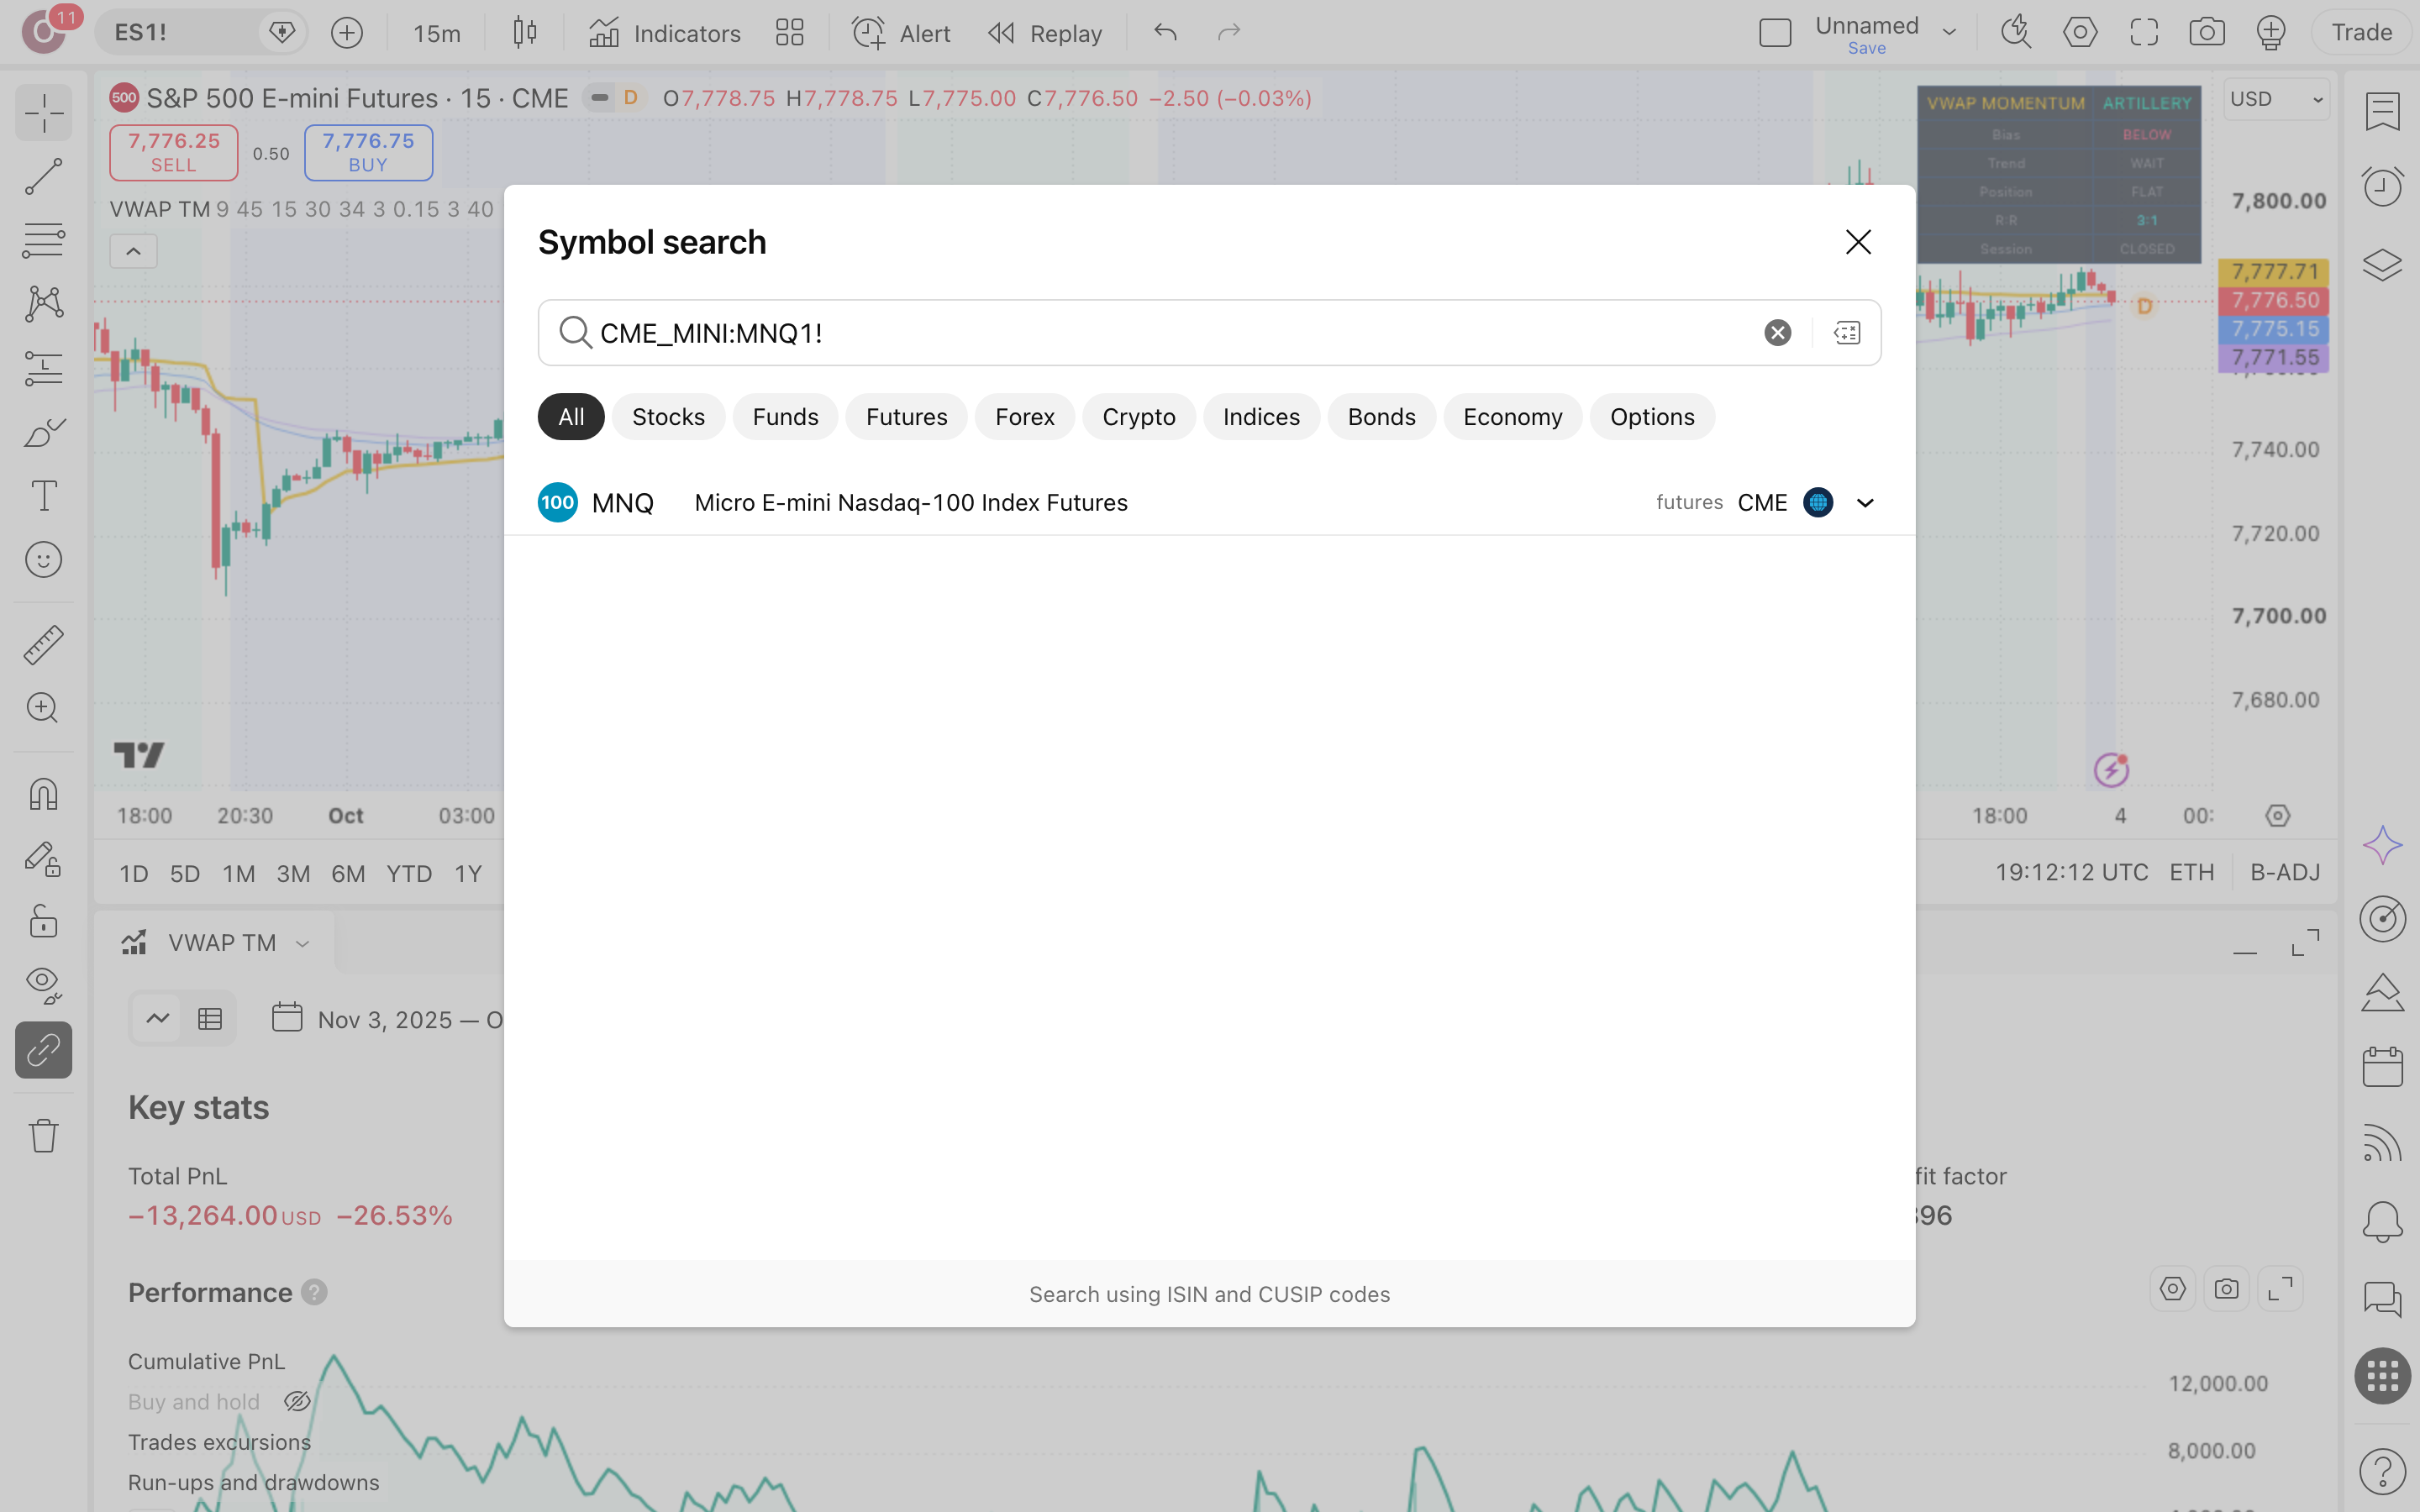
Task: Open the emoji icons tool
Action: click(43, 560)
